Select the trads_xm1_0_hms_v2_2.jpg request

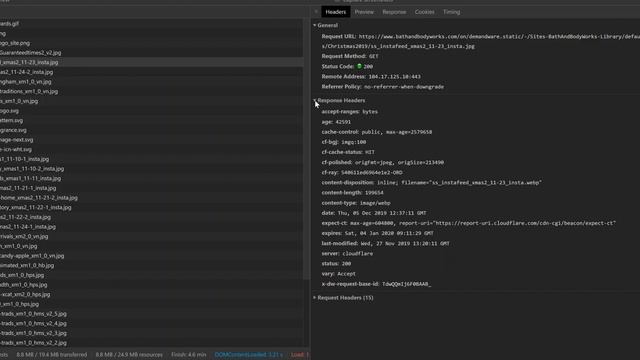(151, 343)
